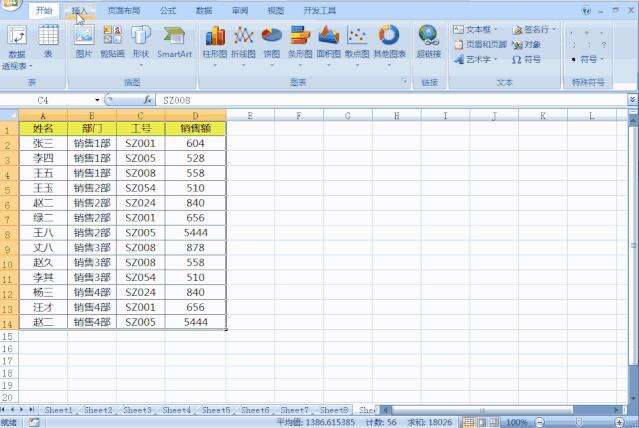Click the Header and Footer (页眉和页脚) button
The height and width of the screenshot is (428, 639).
tap(480, 45)
